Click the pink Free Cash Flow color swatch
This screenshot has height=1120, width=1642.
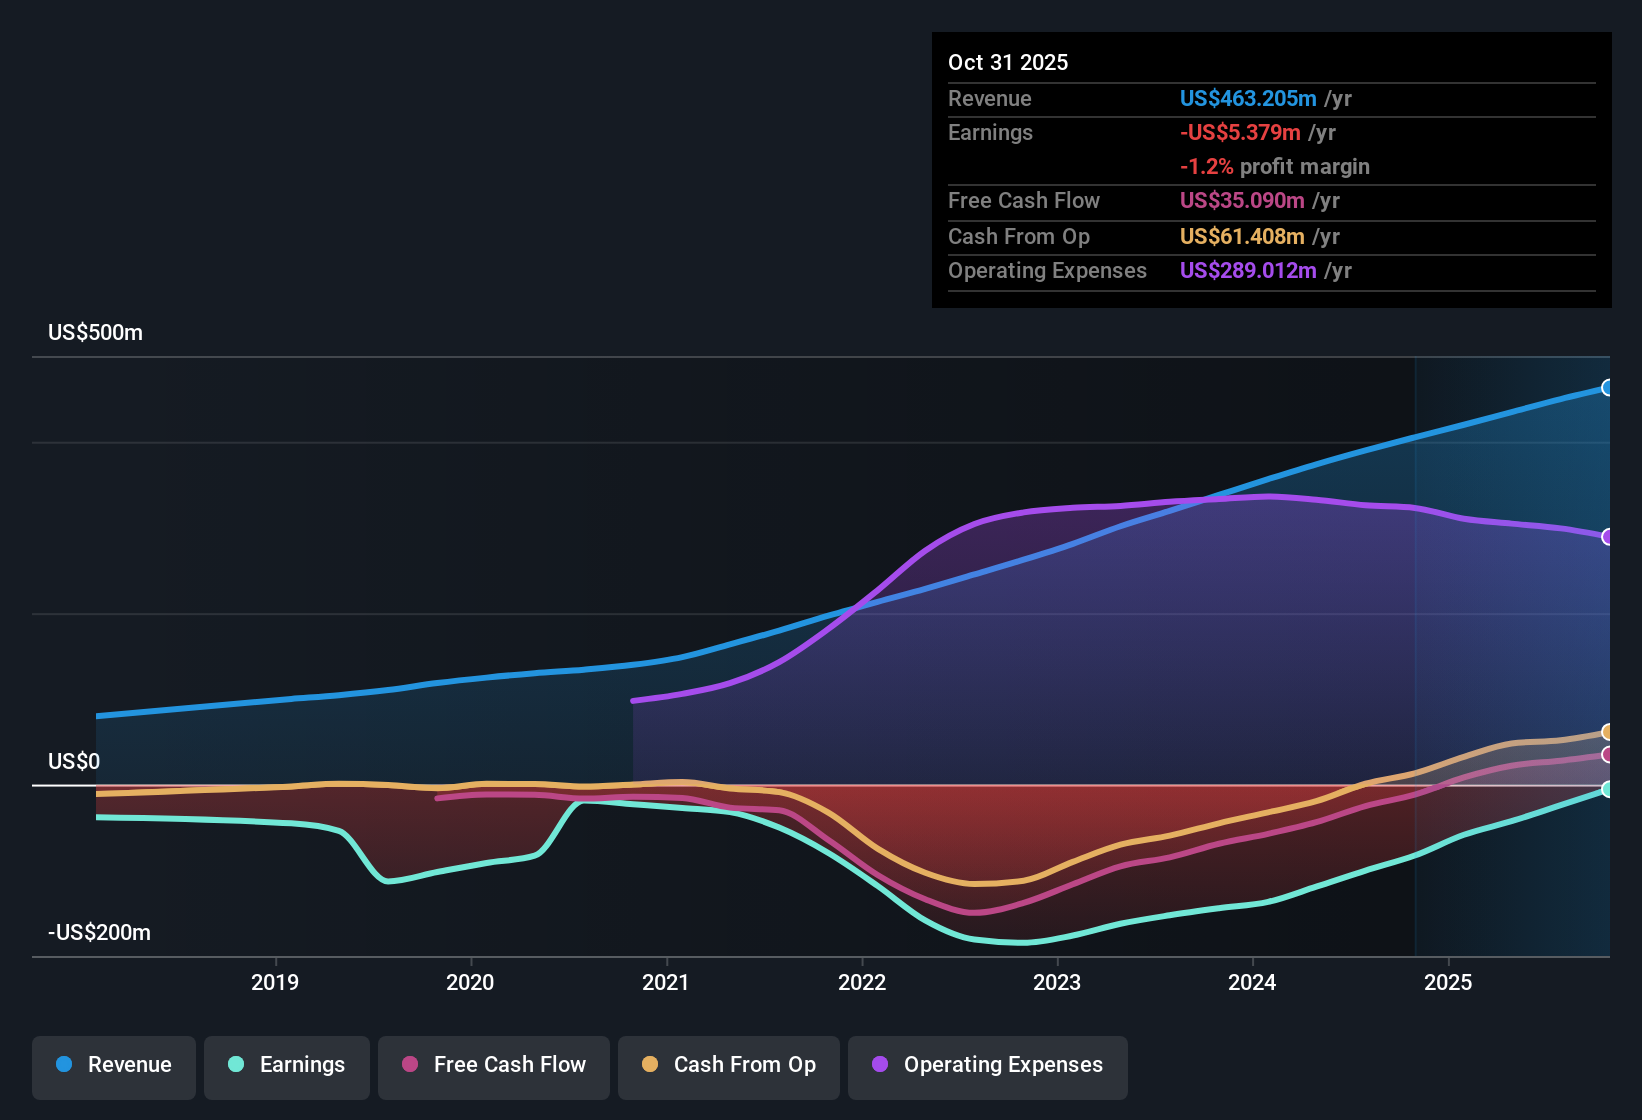pos(409,1065)
